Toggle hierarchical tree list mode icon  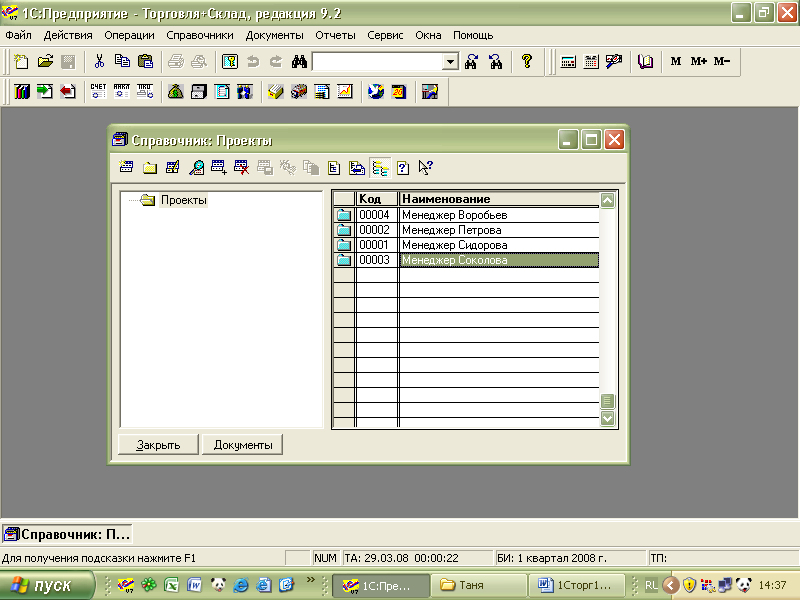380,167
